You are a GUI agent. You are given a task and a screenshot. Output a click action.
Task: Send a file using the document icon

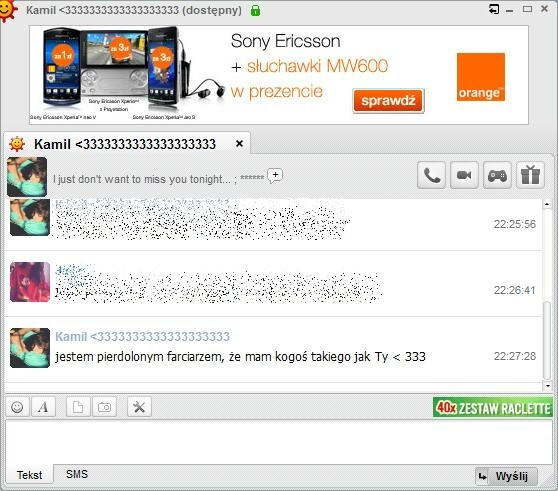pyautogui.click(x=78, y=407)
